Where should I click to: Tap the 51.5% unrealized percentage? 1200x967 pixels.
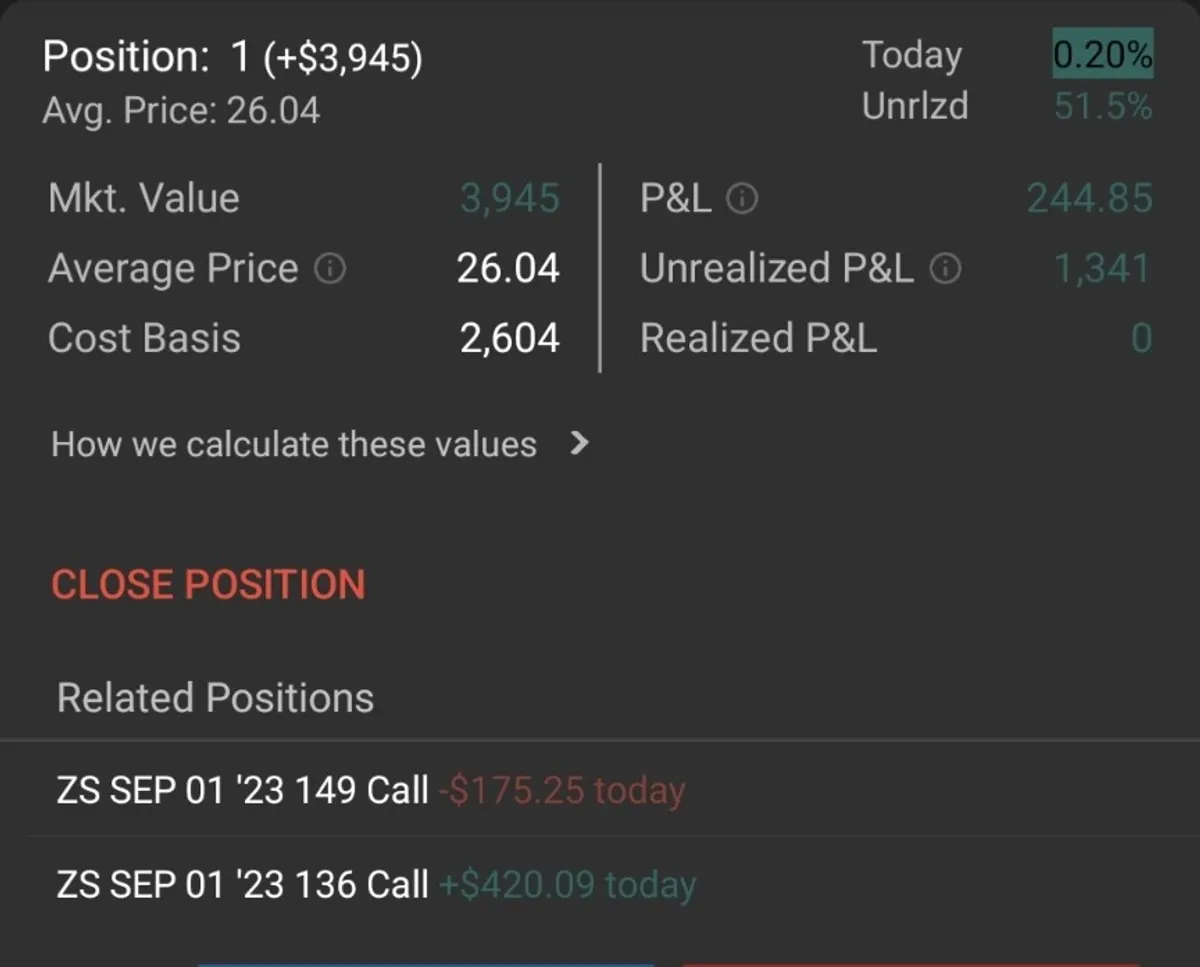1102,106
